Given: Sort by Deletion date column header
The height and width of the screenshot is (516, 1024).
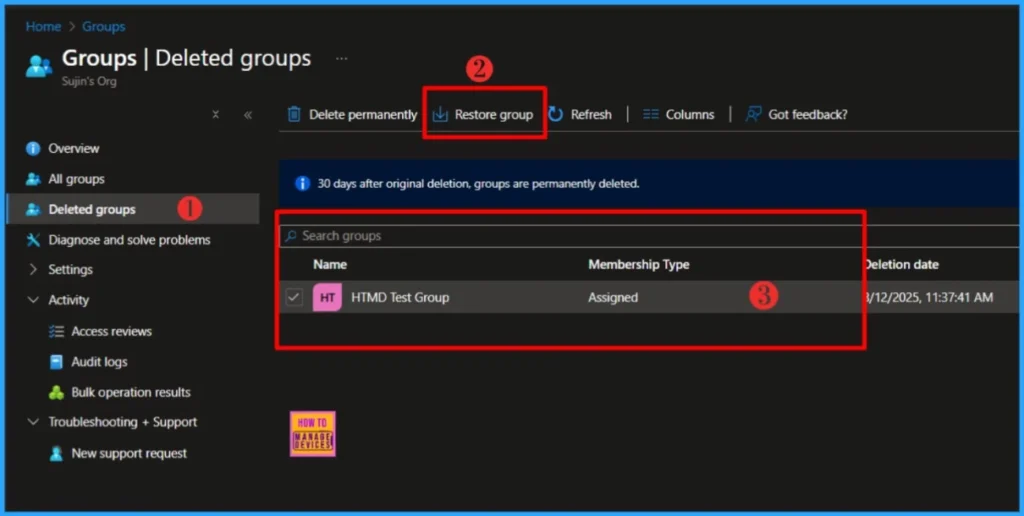Looking at the screenshot, I should point(902,265).
